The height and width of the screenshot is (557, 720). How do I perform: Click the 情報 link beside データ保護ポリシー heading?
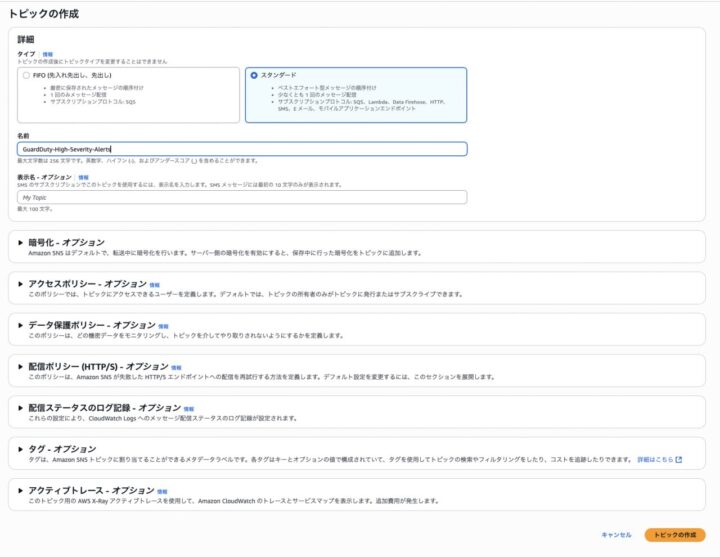[164, 326]
